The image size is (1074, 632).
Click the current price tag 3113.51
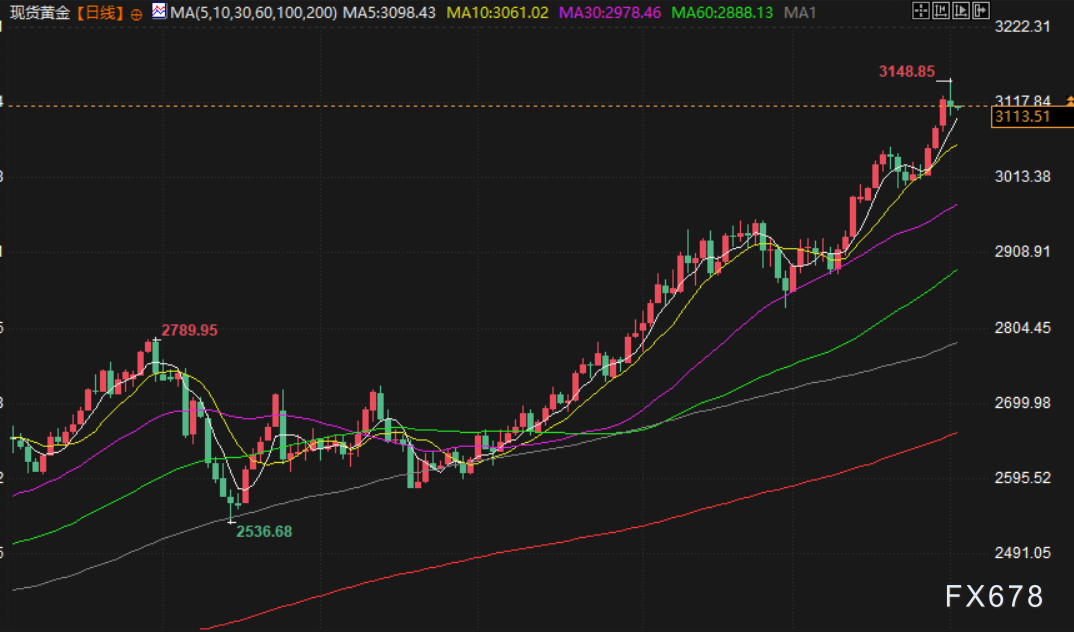1032,117
